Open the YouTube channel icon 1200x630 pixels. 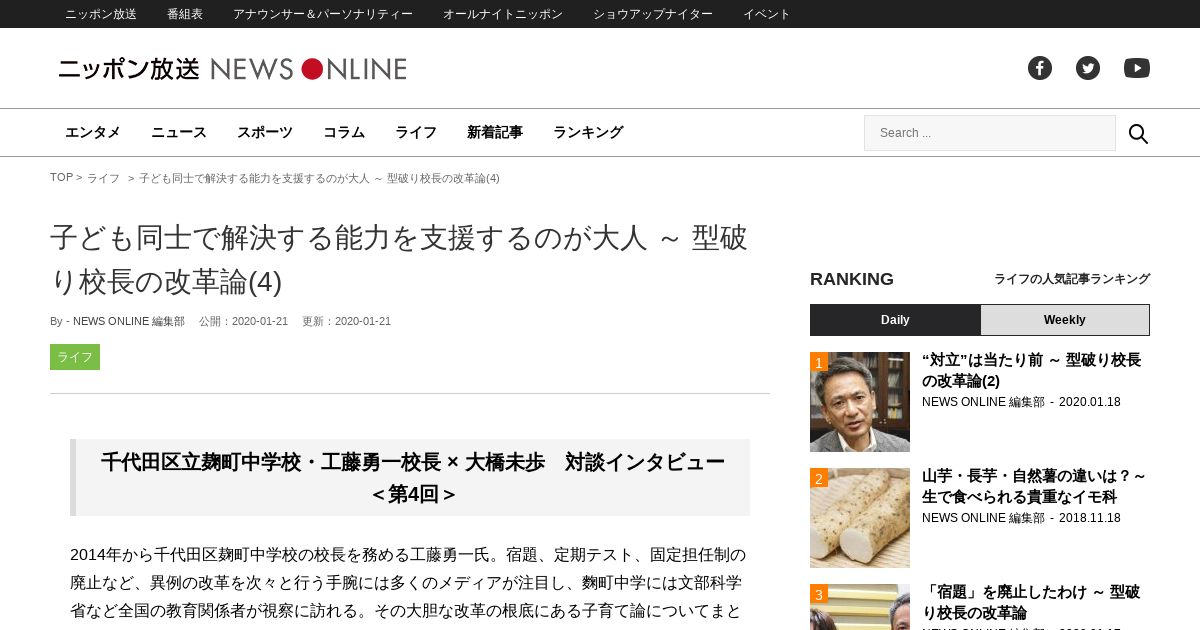(1137, 68)
